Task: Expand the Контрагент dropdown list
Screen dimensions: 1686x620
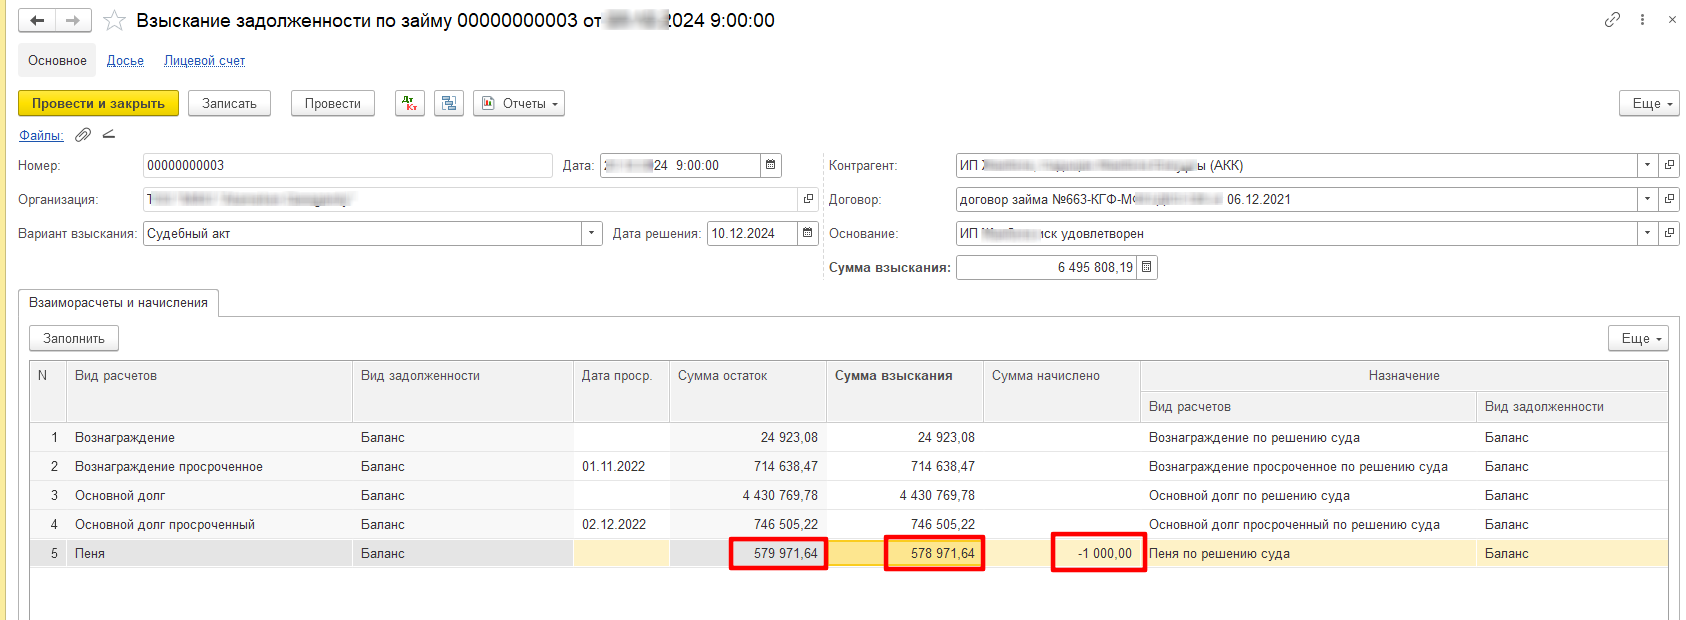Action: [x=1647, y=165]
